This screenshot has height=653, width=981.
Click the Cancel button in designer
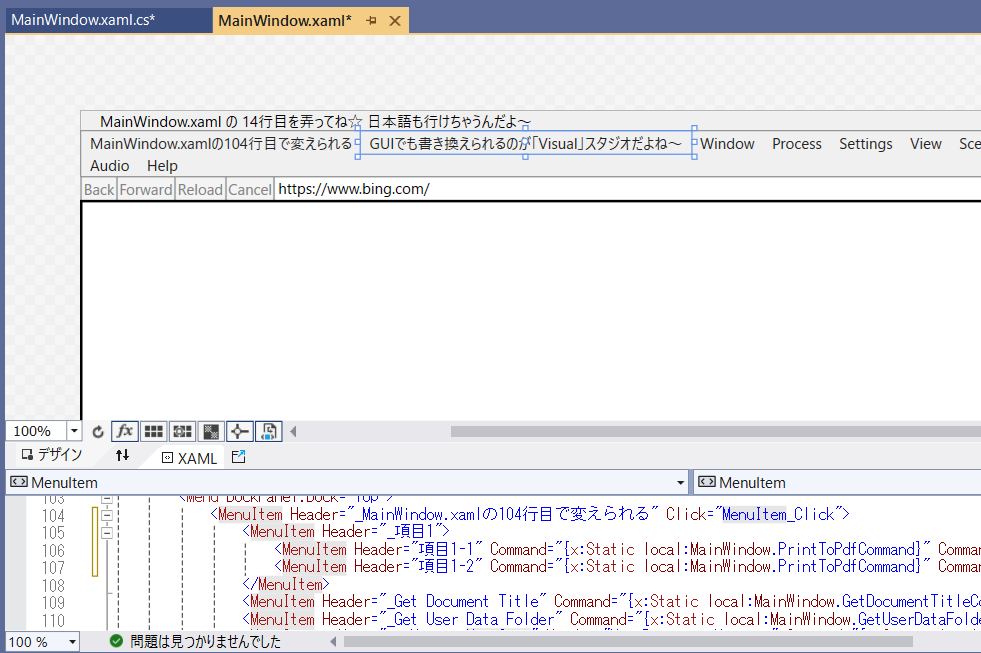(250, 190)
